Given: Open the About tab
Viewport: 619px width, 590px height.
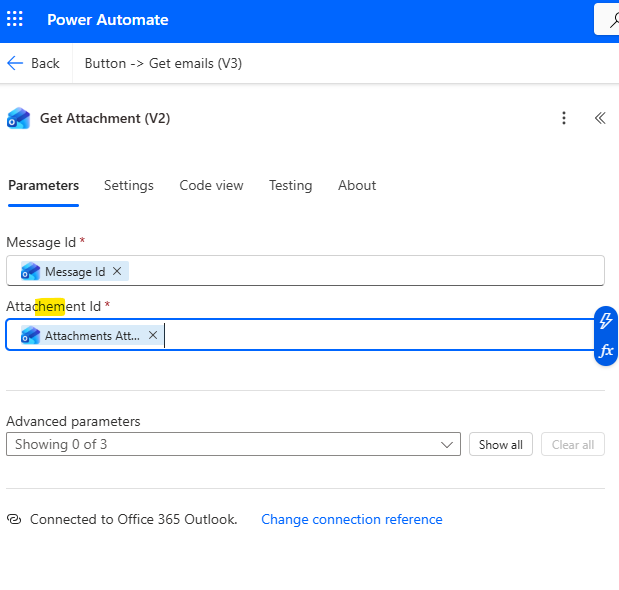Looking at the screenshot, I should tap(357, 185).
